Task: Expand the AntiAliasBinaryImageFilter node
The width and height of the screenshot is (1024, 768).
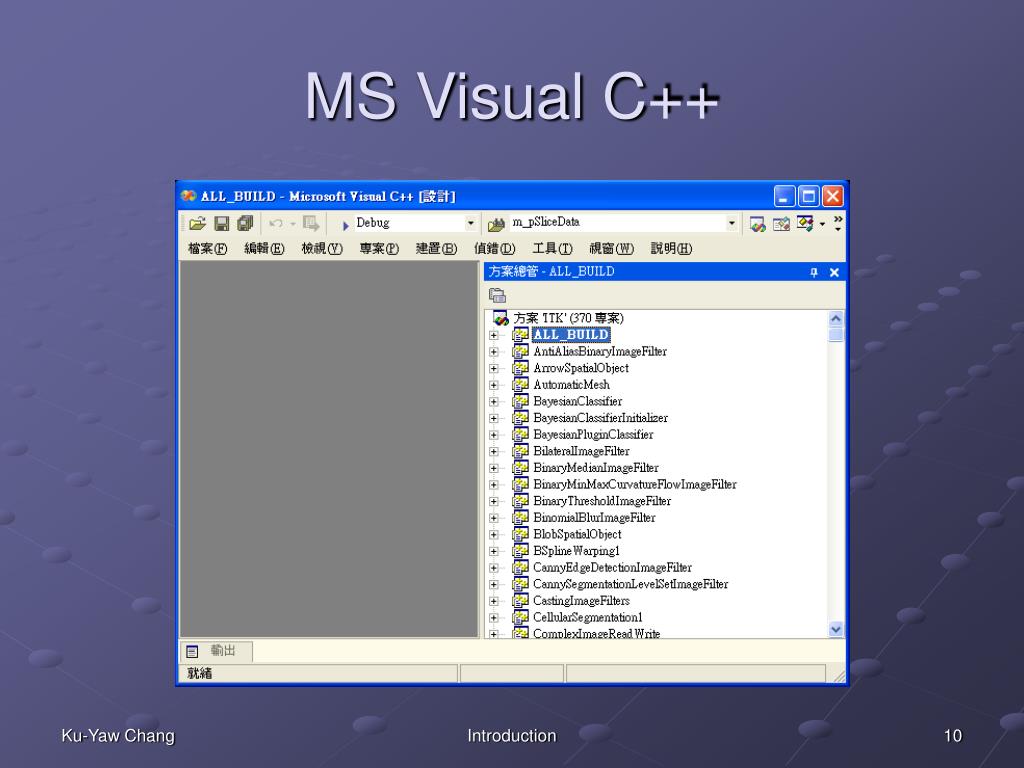Action: [494, 352]
